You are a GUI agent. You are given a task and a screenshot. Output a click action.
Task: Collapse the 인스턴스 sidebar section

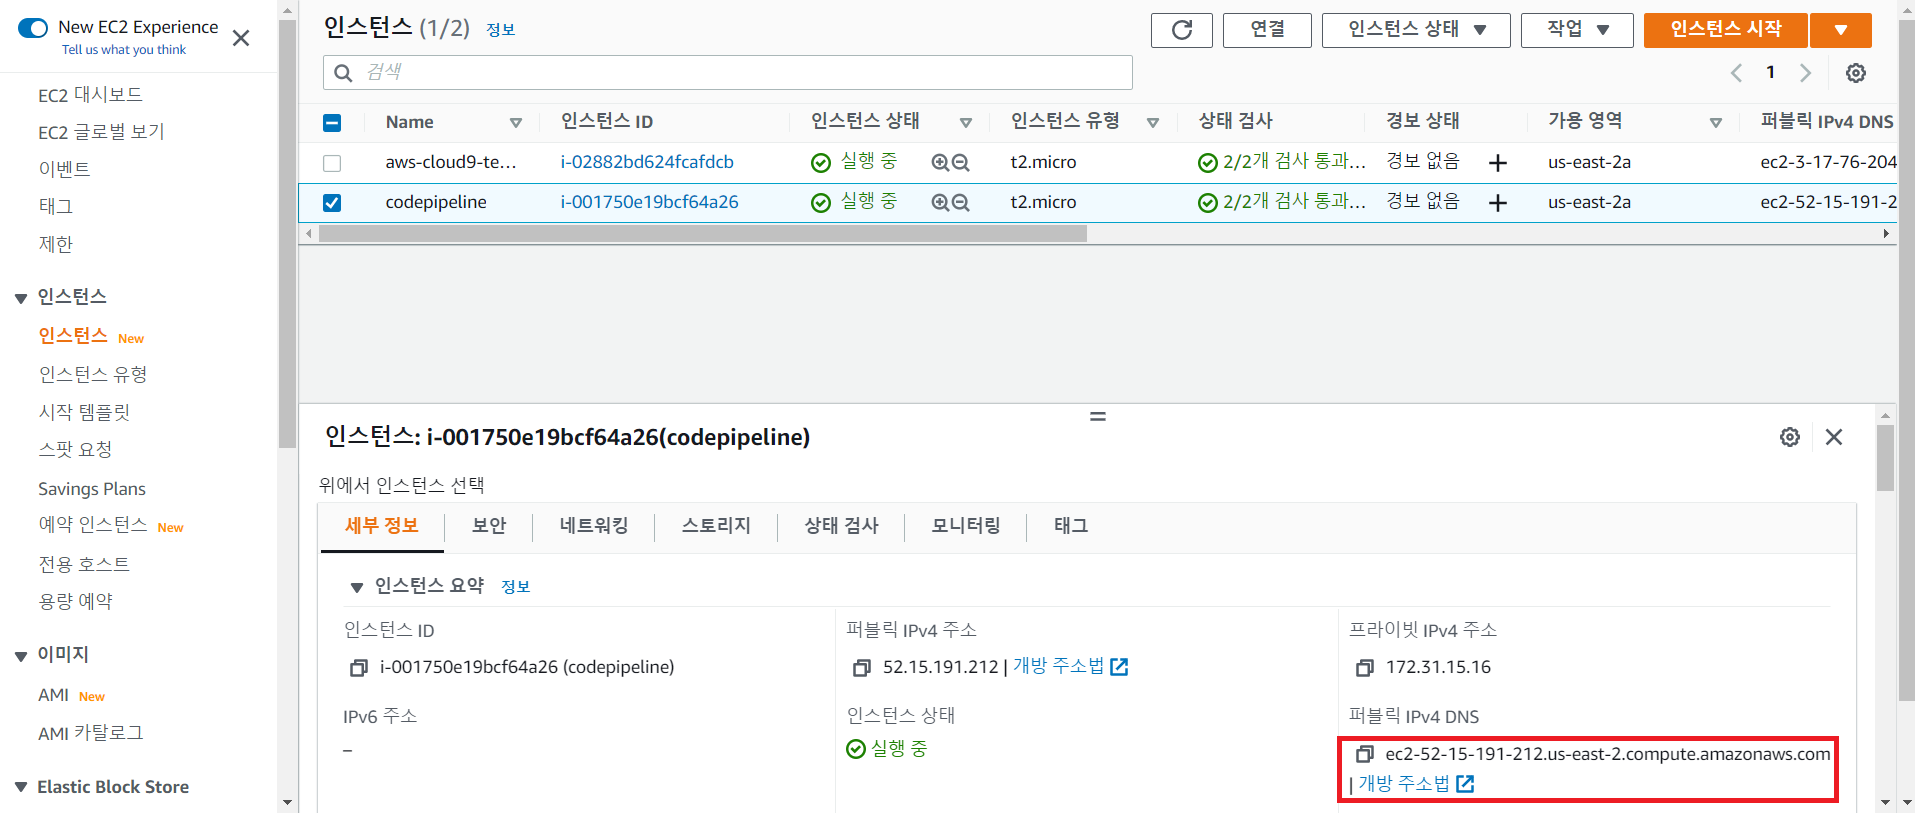coord(21,298)
